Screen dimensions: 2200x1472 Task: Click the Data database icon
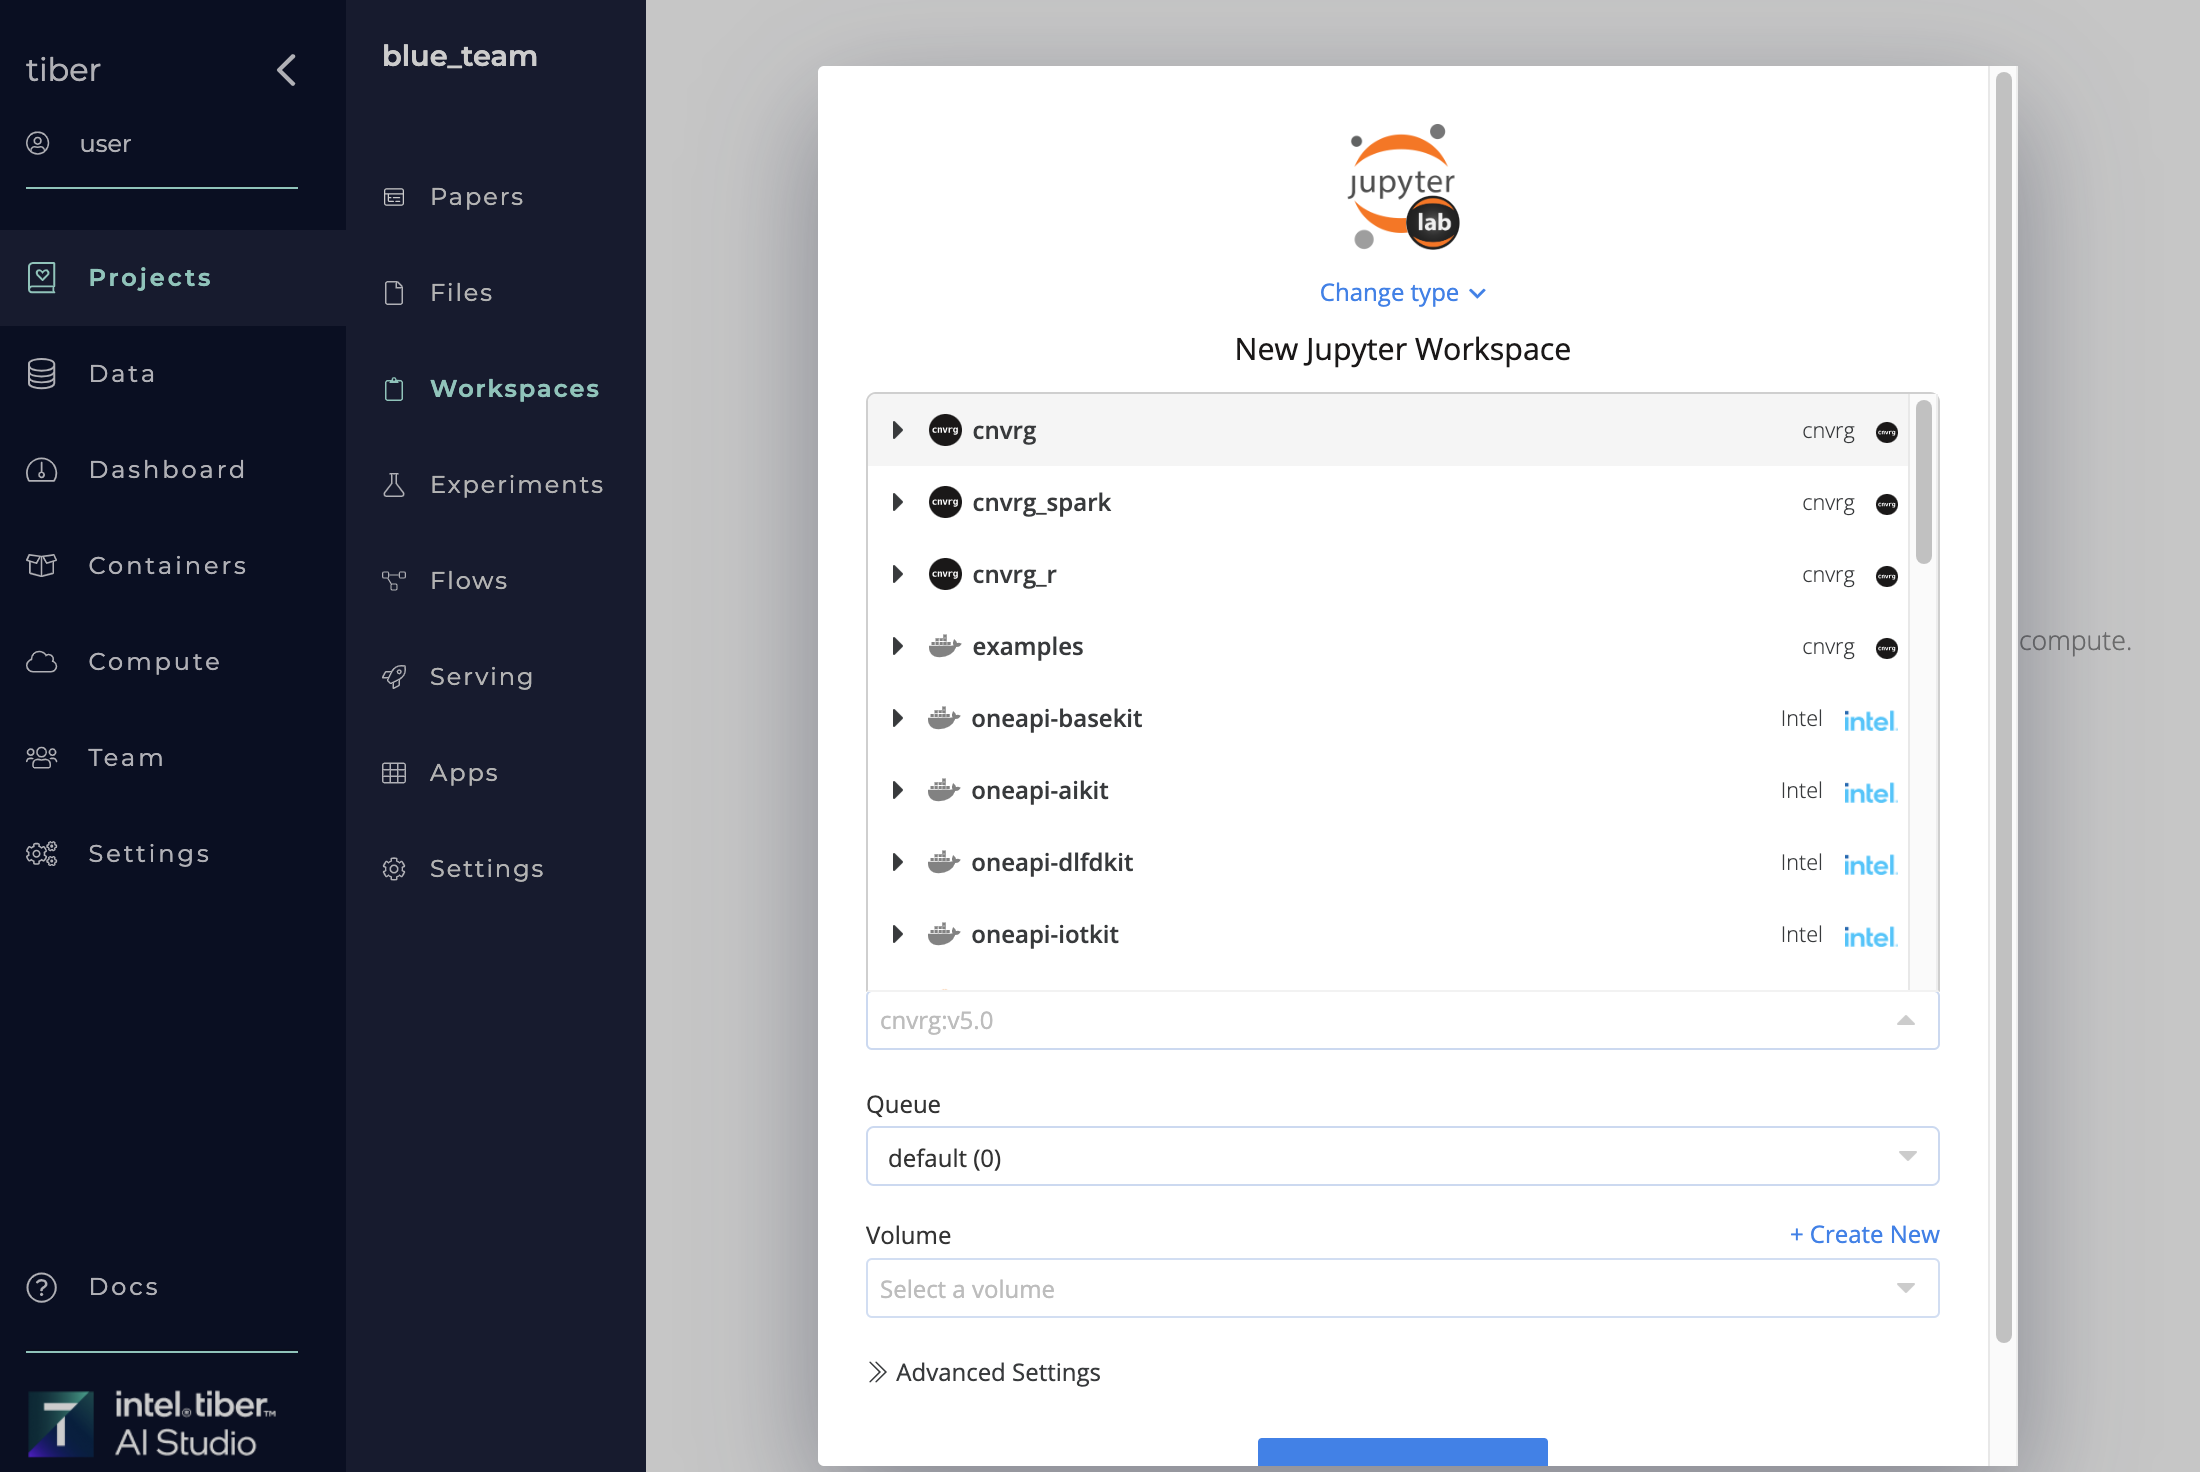pos(42,374)
